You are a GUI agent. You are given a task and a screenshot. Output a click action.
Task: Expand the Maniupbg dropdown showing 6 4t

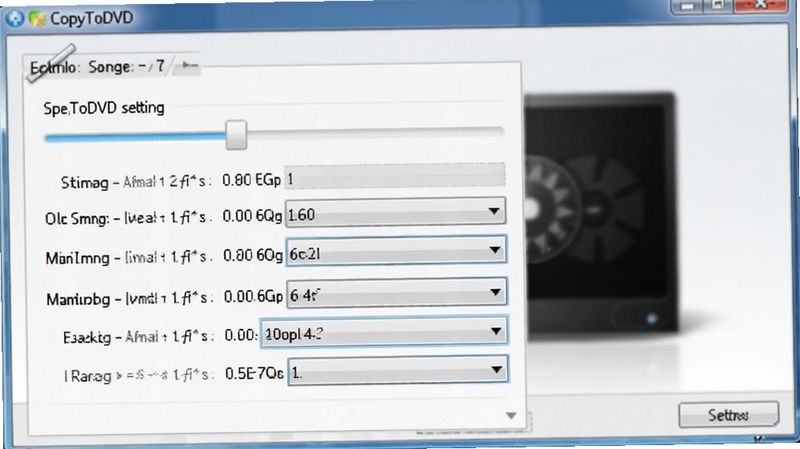coord(397,293)
